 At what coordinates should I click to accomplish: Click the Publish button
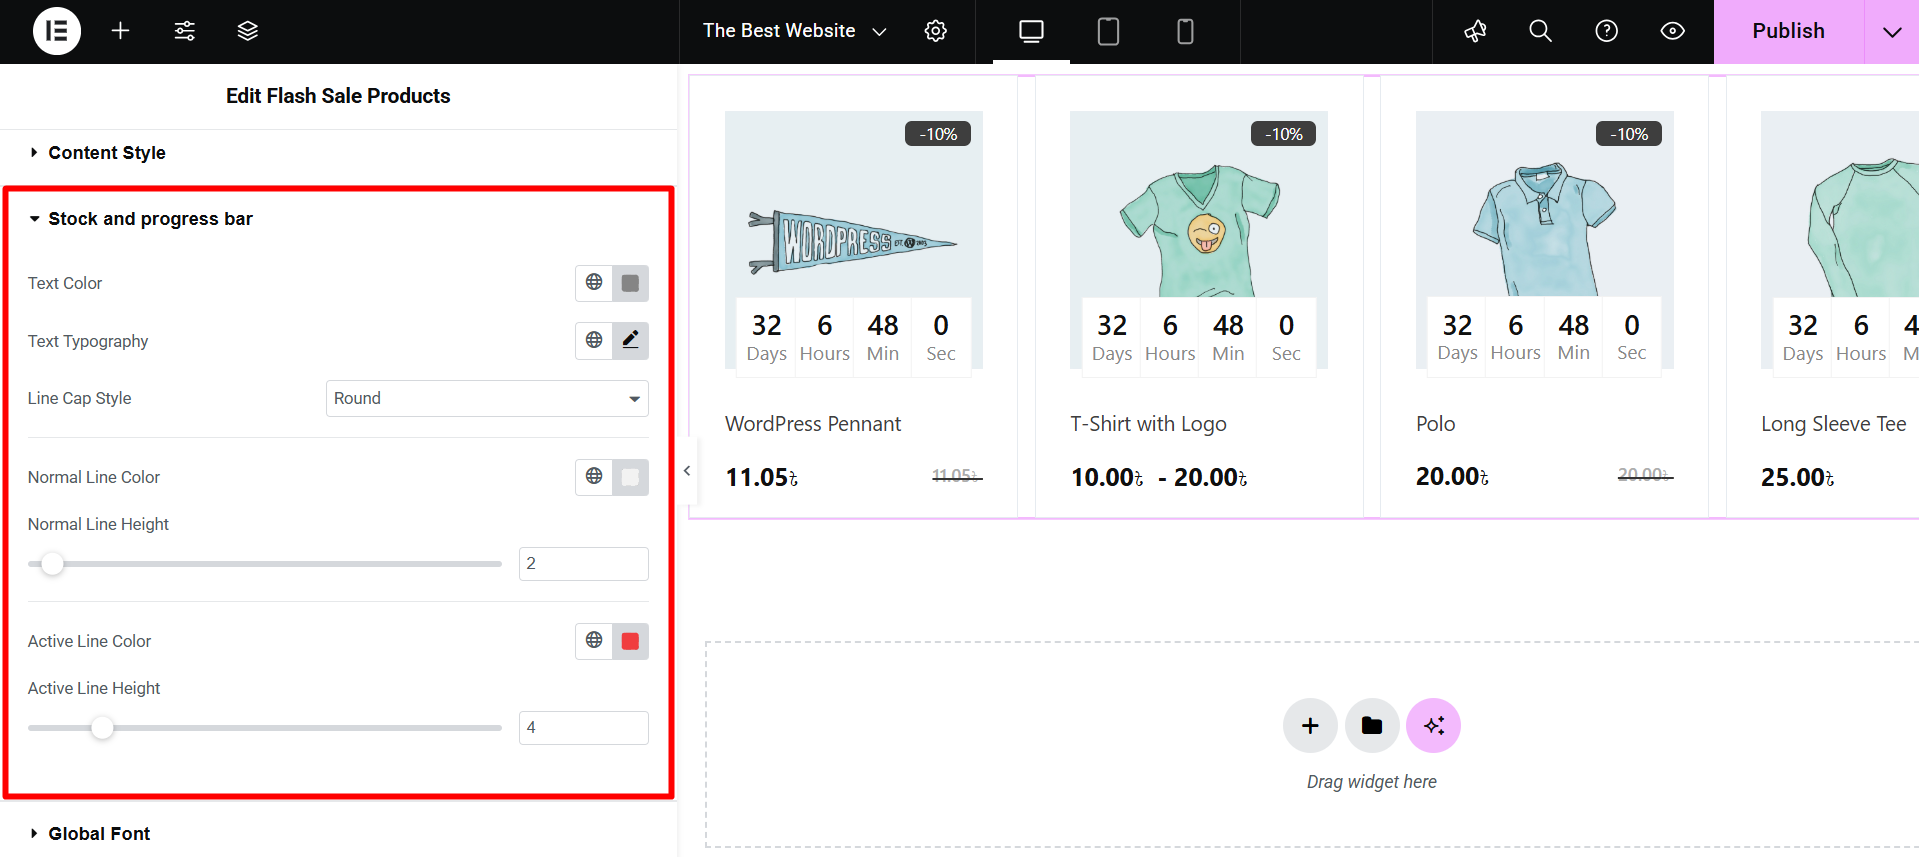click(x=1788, y=31)
